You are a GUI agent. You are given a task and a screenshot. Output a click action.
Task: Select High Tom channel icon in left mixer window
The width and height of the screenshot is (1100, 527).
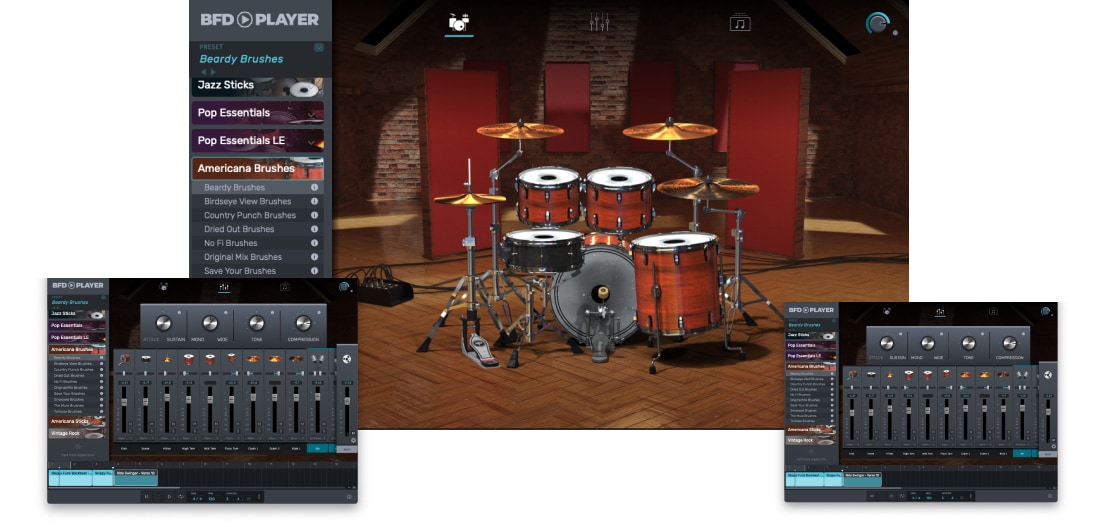tap(189, 359)
